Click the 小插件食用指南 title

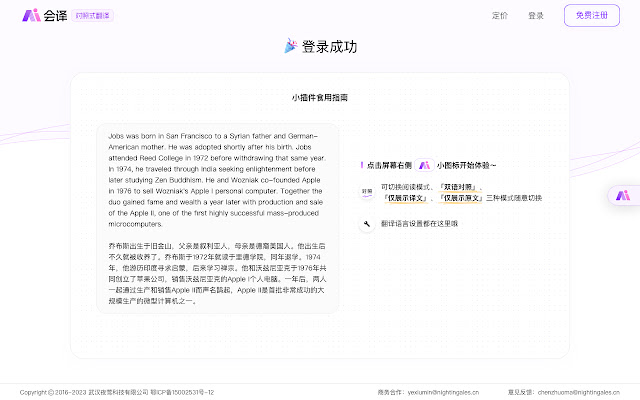(320, 98)
